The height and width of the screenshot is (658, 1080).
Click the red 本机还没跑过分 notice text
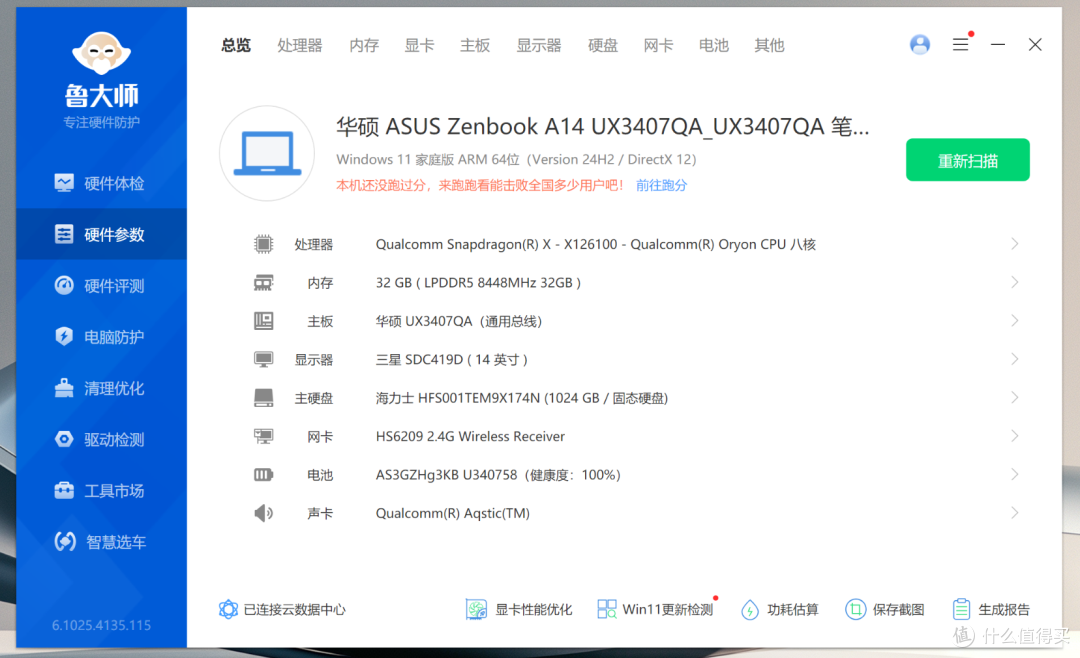coord(480,185)
